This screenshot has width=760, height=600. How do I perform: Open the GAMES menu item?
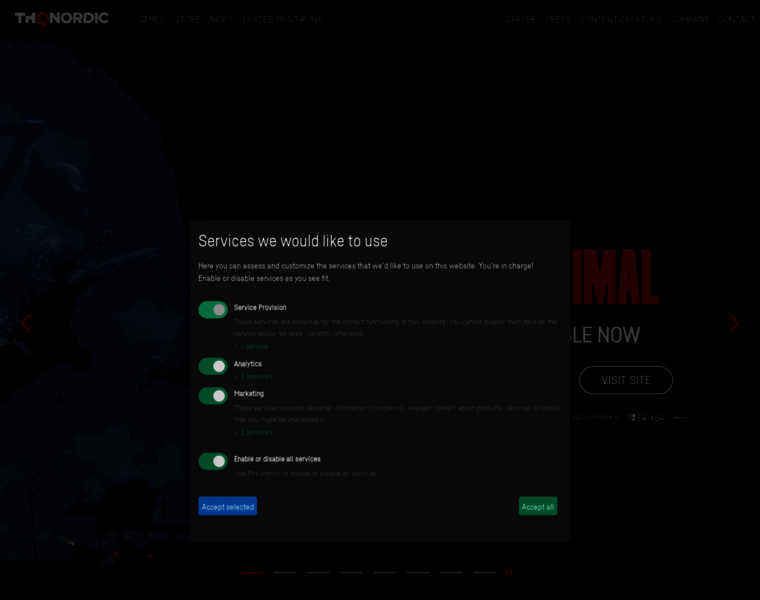click(x=151, y=19)
